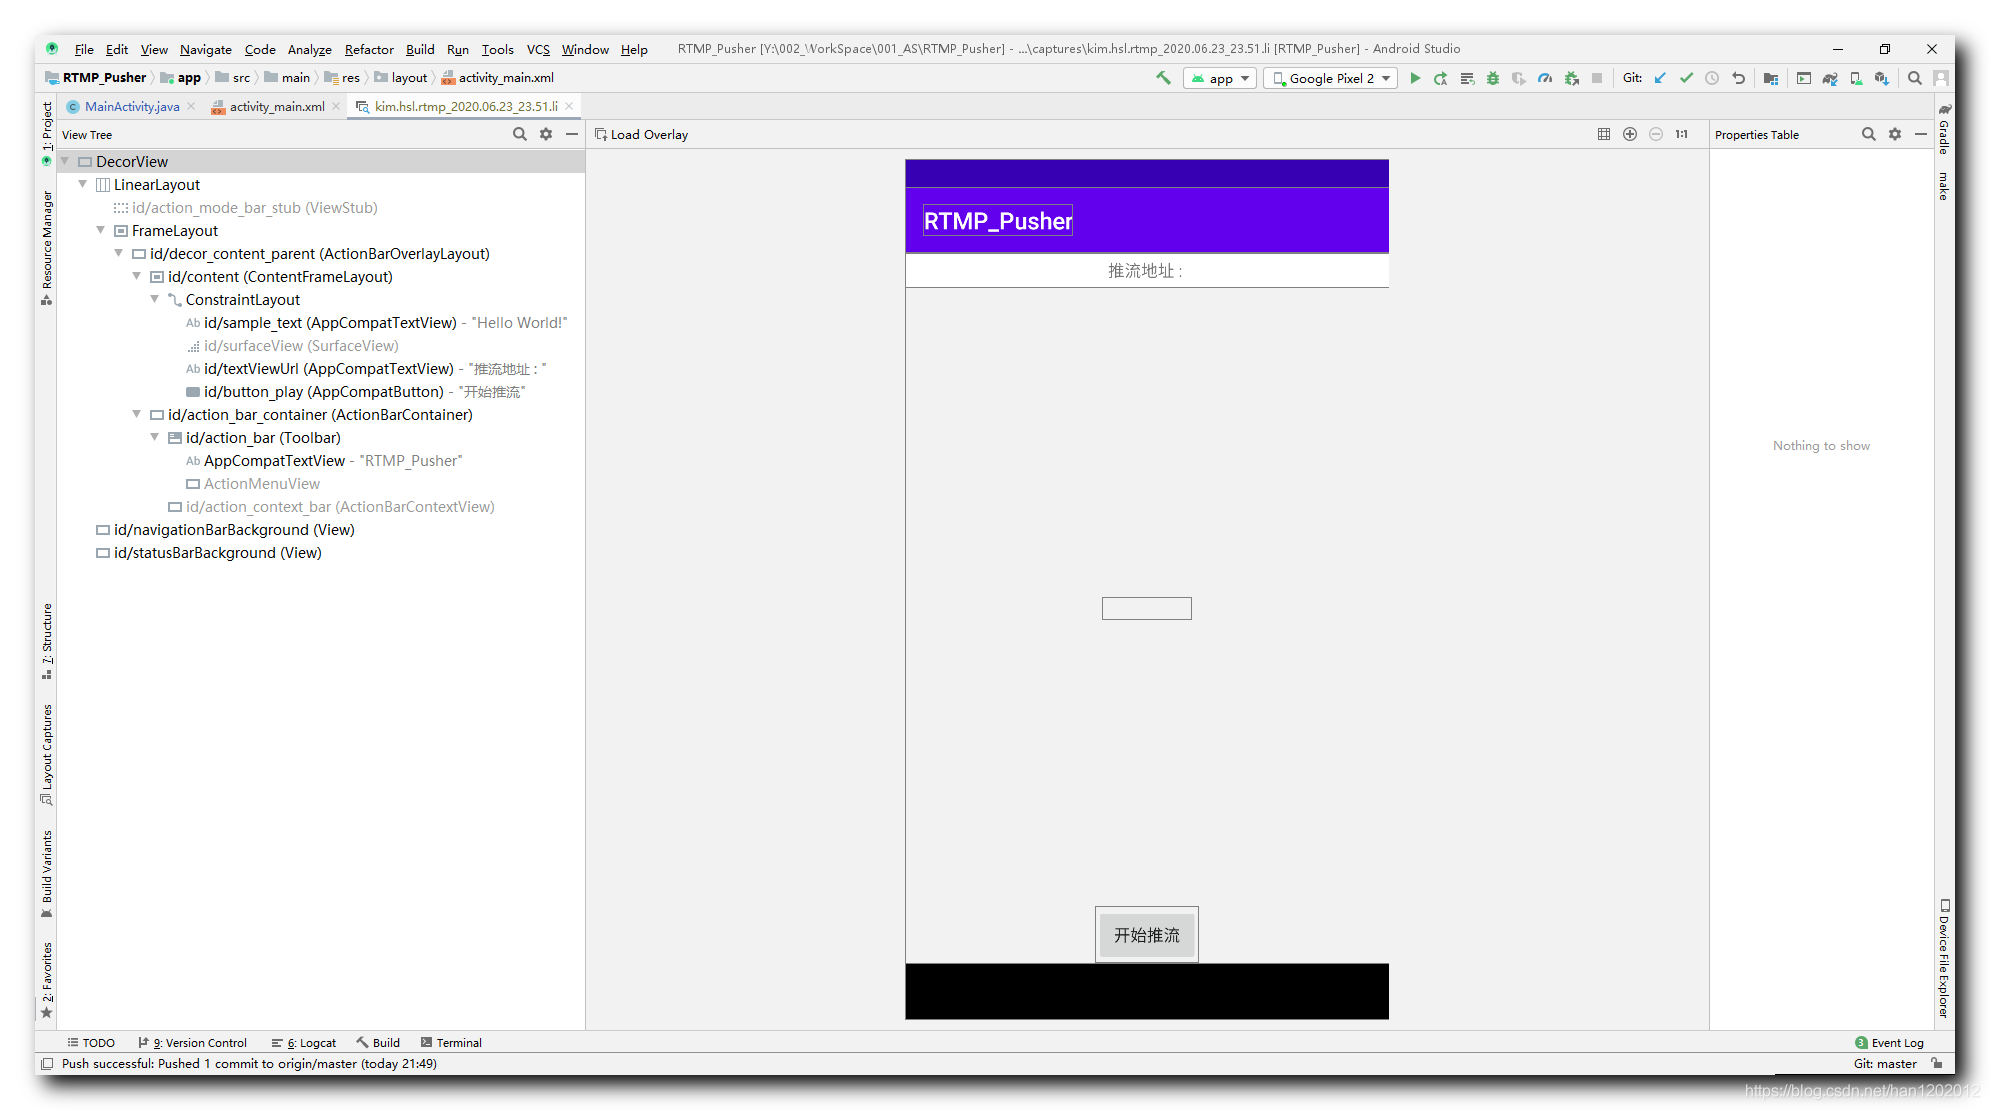Screen dimensions: 1990x1110
Task: Toggle the 1:1 actual size view
Action: [x=1682, y=134]
